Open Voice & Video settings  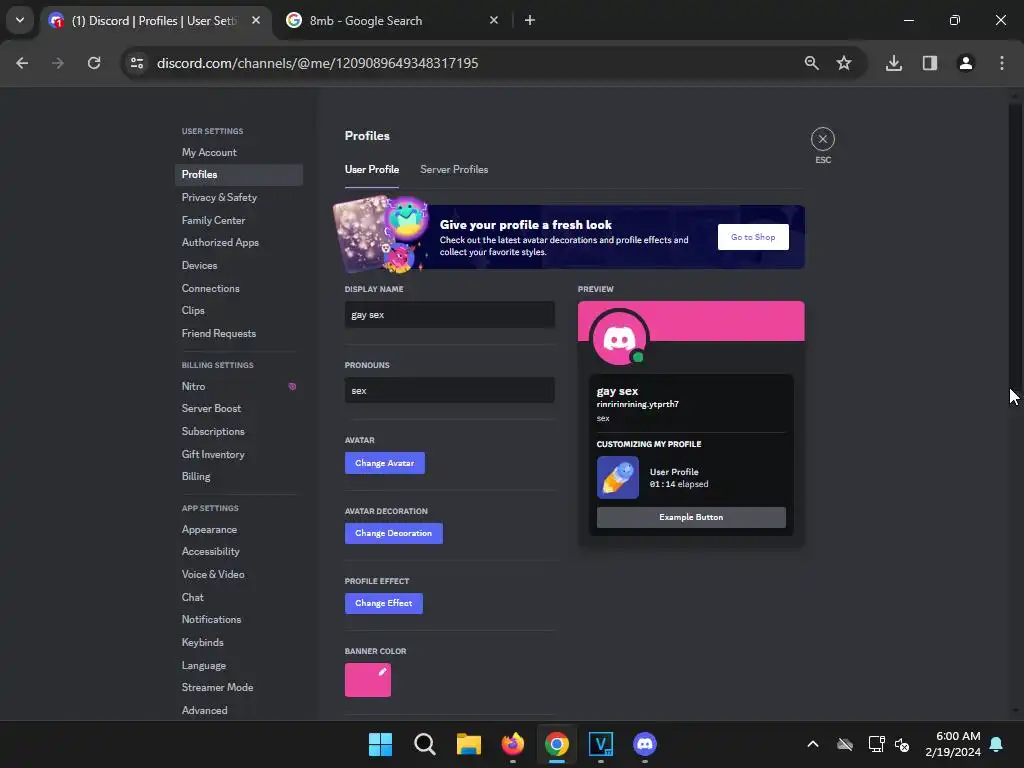pyautogui.click(x=238, y=574)
